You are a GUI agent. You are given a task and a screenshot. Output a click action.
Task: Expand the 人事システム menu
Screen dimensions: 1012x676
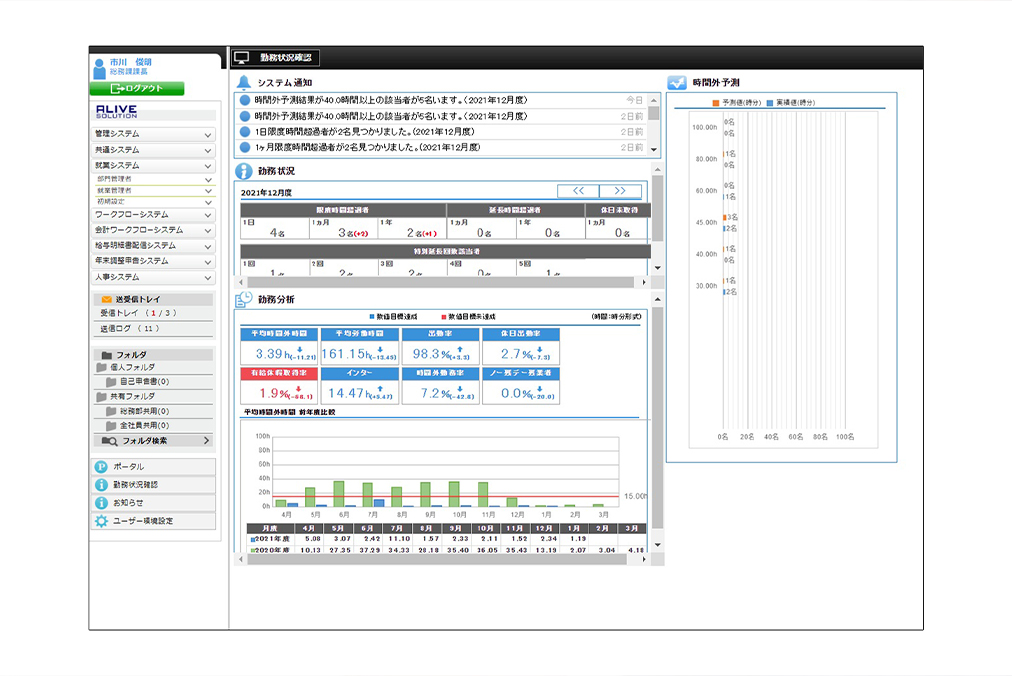pyautogui.click(x=207, y=277)
